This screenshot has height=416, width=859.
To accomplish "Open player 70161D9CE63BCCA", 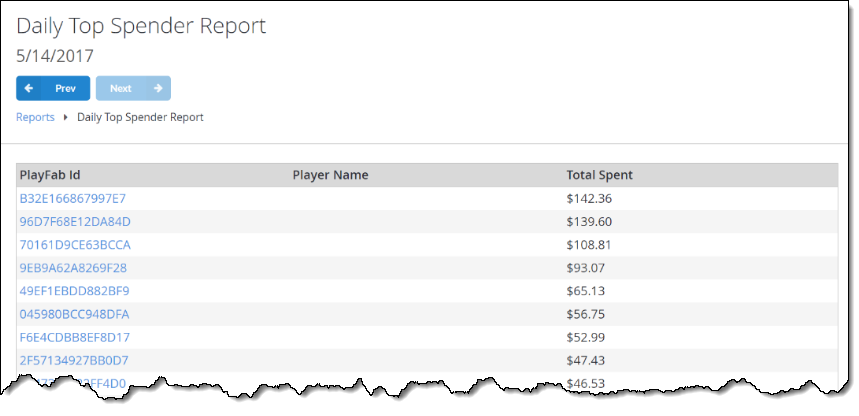I will [x=75, y=244].
